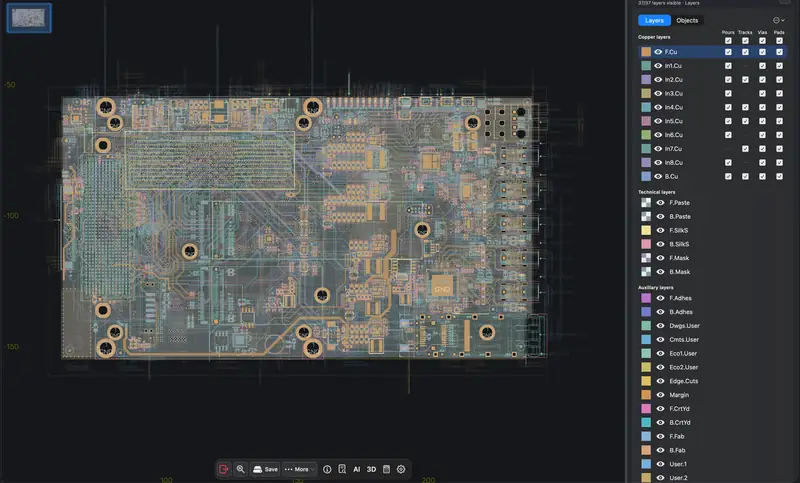This screenshot has height=483, width=800.
Task: Hide the B.Cu layer via eye icon
Action: tap(658, 176)
